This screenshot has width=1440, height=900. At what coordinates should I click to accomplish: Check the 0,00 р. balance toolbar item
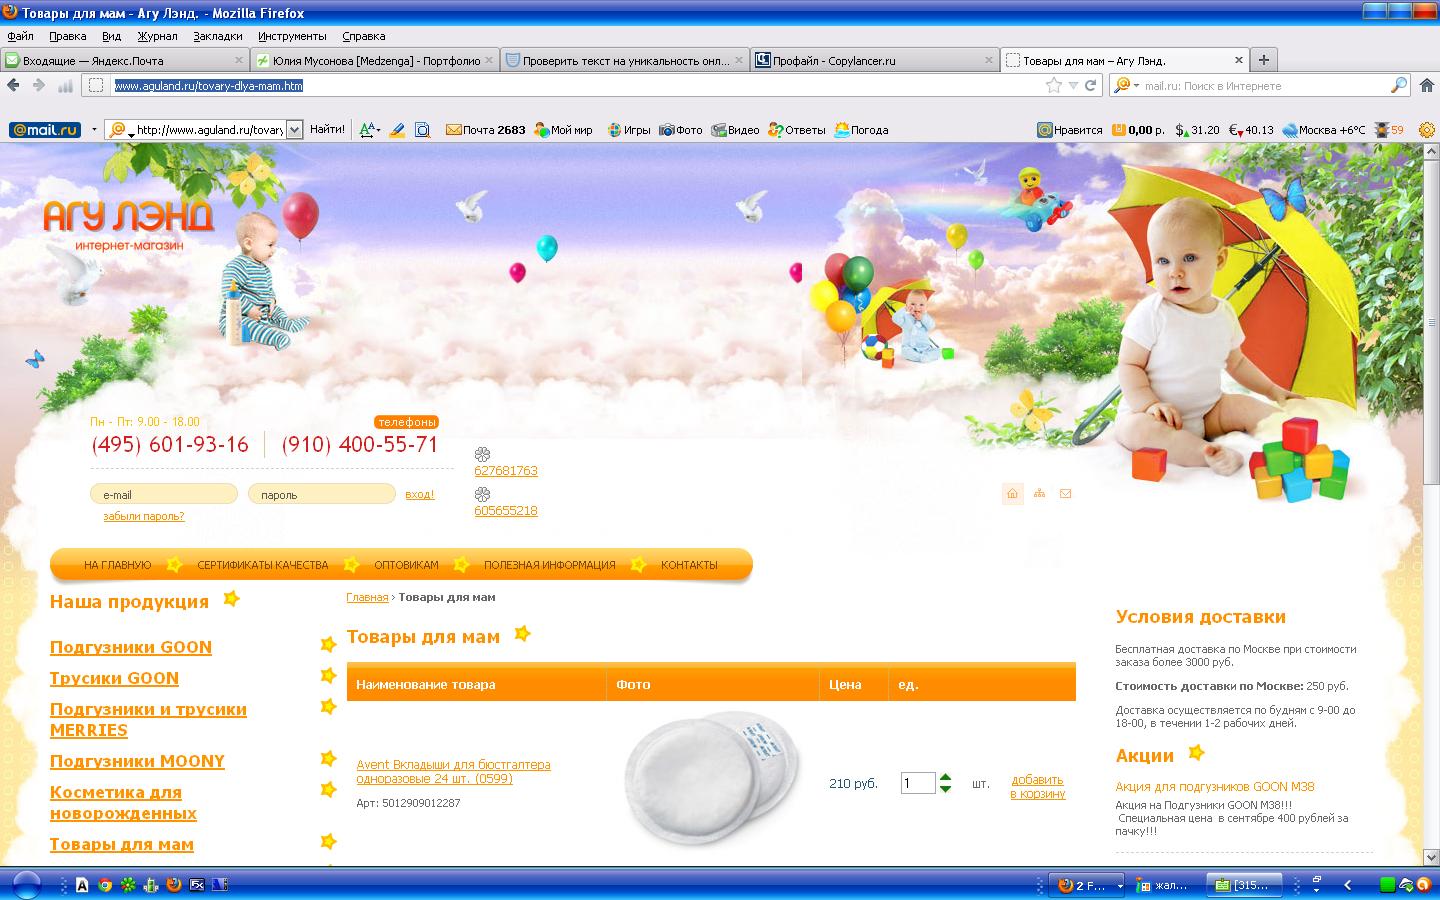click(1138, 130)
